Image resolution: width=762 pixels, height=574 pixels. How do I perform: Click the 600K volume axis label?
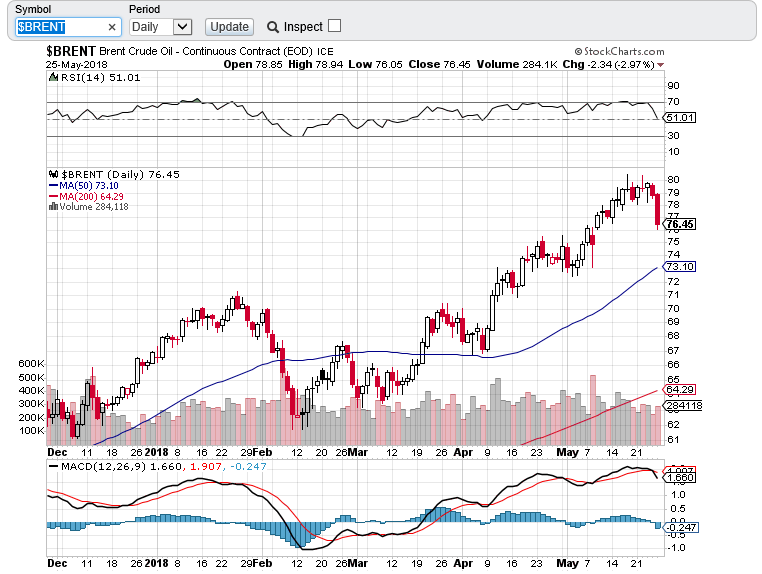[x=31, y=364]
